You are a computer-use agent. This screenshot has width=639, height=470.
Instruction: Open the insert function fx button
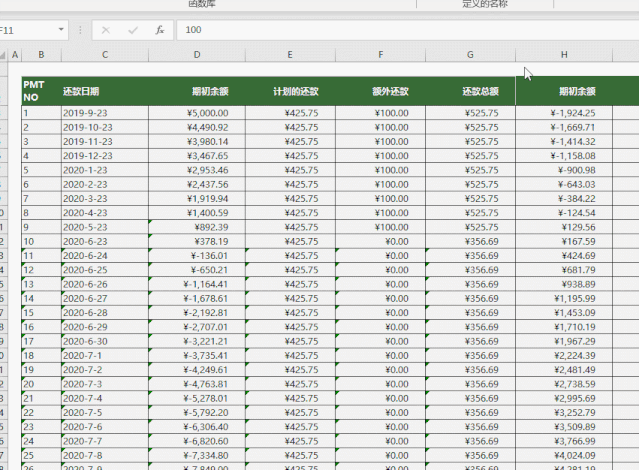(160, 30)
